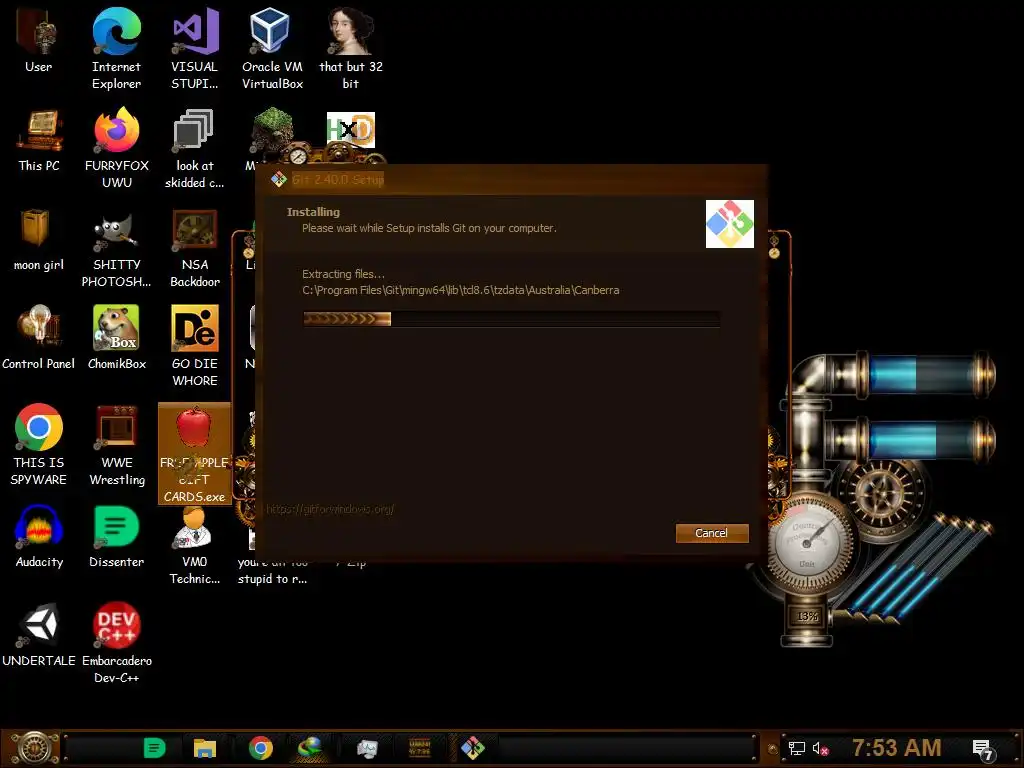Open the gitforwindows.org link in installer

[x=330, y=509]
